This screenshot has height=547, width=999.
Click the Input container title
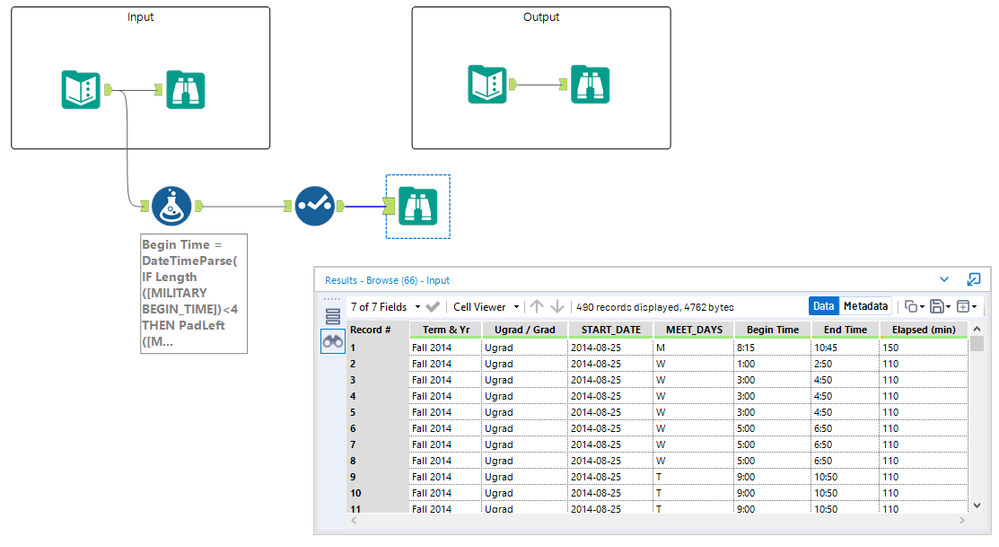point(140,17)
